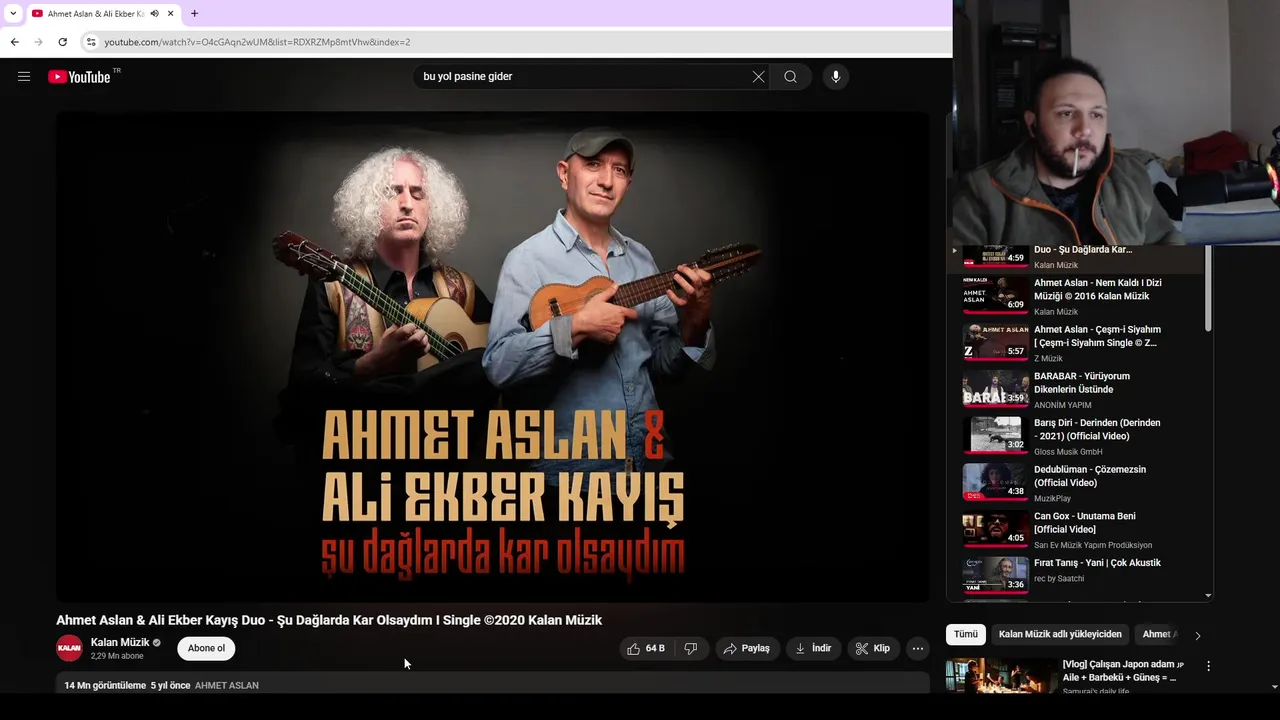1280x720 pixels.
Task: Open Kalan Müzik channel avatar
Action: click(x=69, y=648)
